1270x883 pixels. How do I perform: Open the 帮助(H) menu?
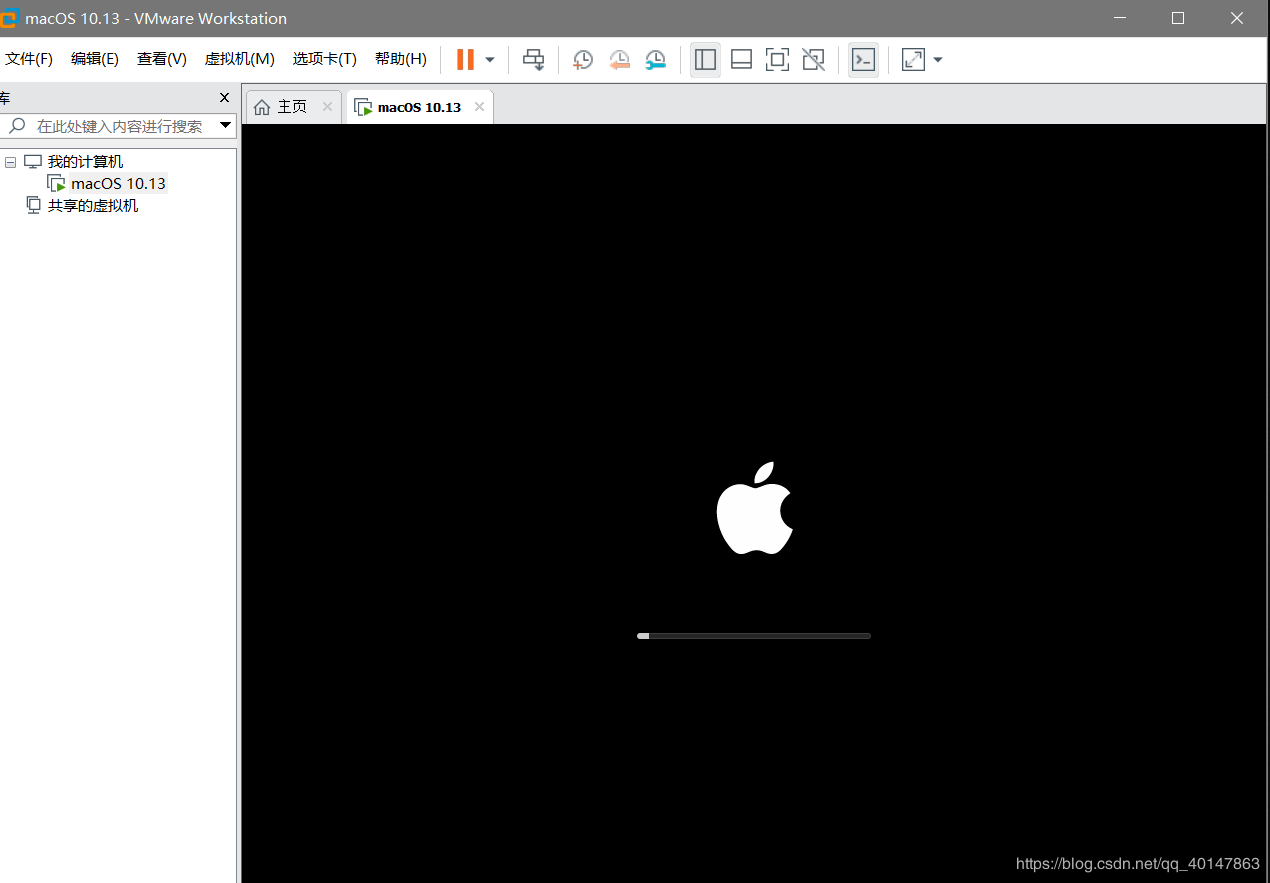(400, 59)
